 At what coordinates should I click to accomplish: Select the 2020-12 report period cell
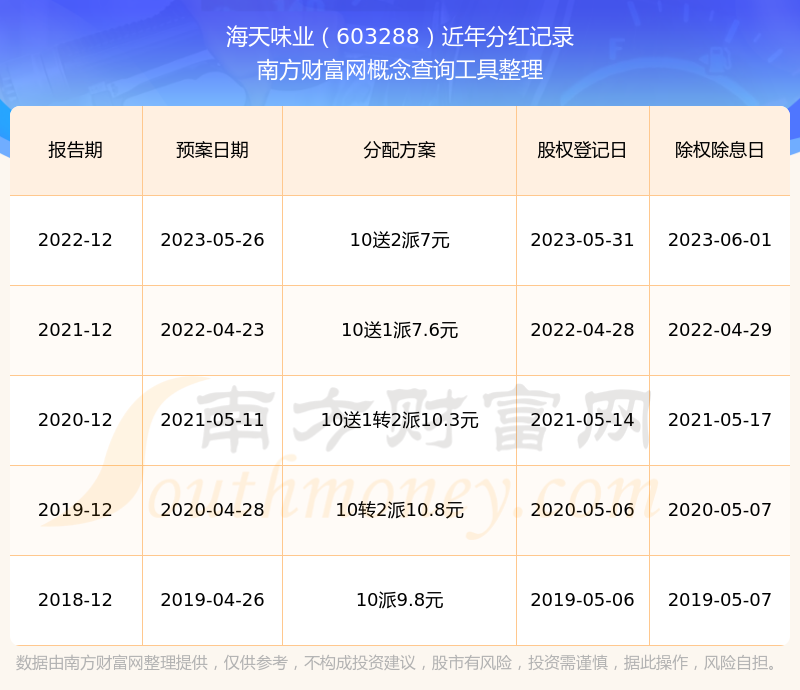tap(76, 420)
